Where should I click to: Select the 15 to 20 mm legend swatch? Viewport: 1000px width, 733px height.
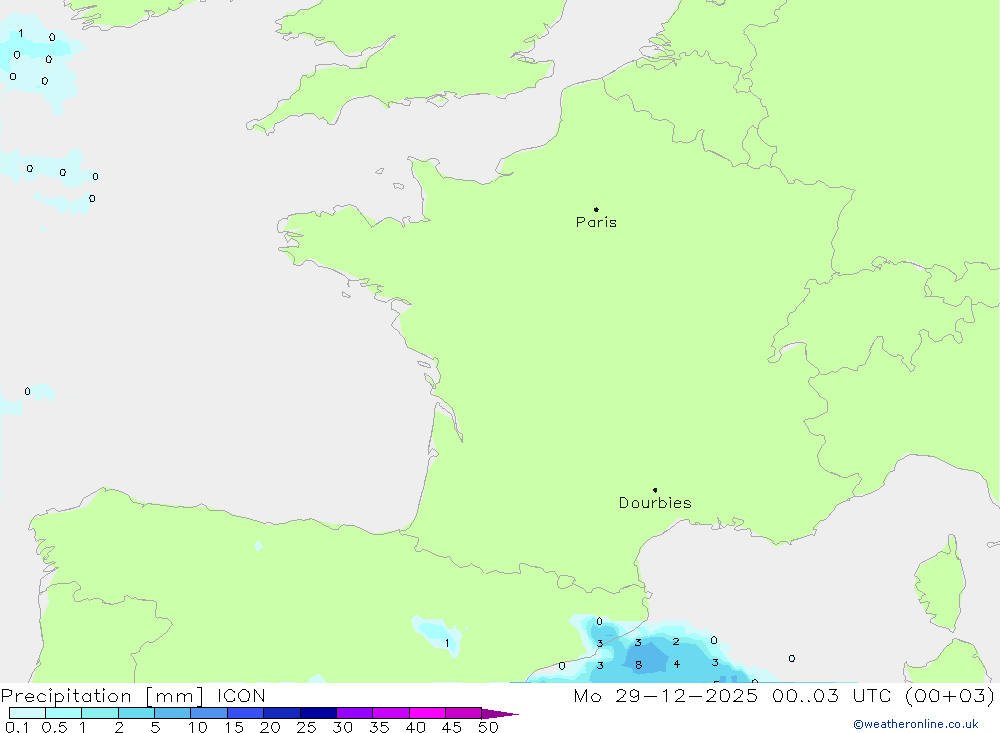pos(246,713)
